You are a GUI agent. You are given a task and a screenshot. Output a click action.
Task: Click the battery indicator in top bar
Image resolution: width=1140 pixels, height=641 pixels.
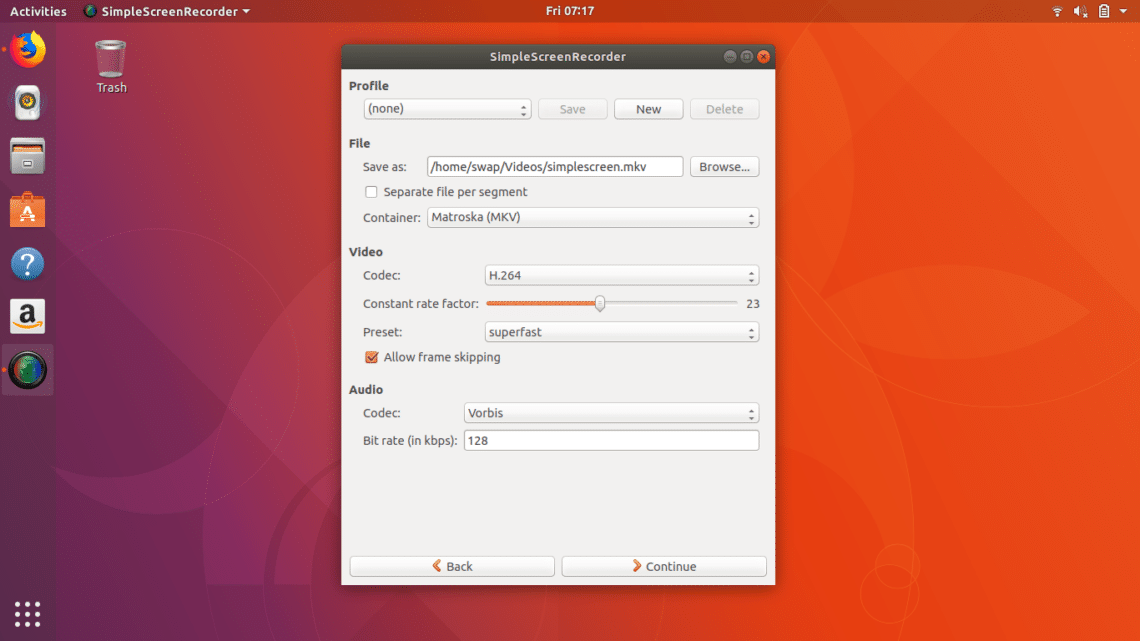[1104, 11]
